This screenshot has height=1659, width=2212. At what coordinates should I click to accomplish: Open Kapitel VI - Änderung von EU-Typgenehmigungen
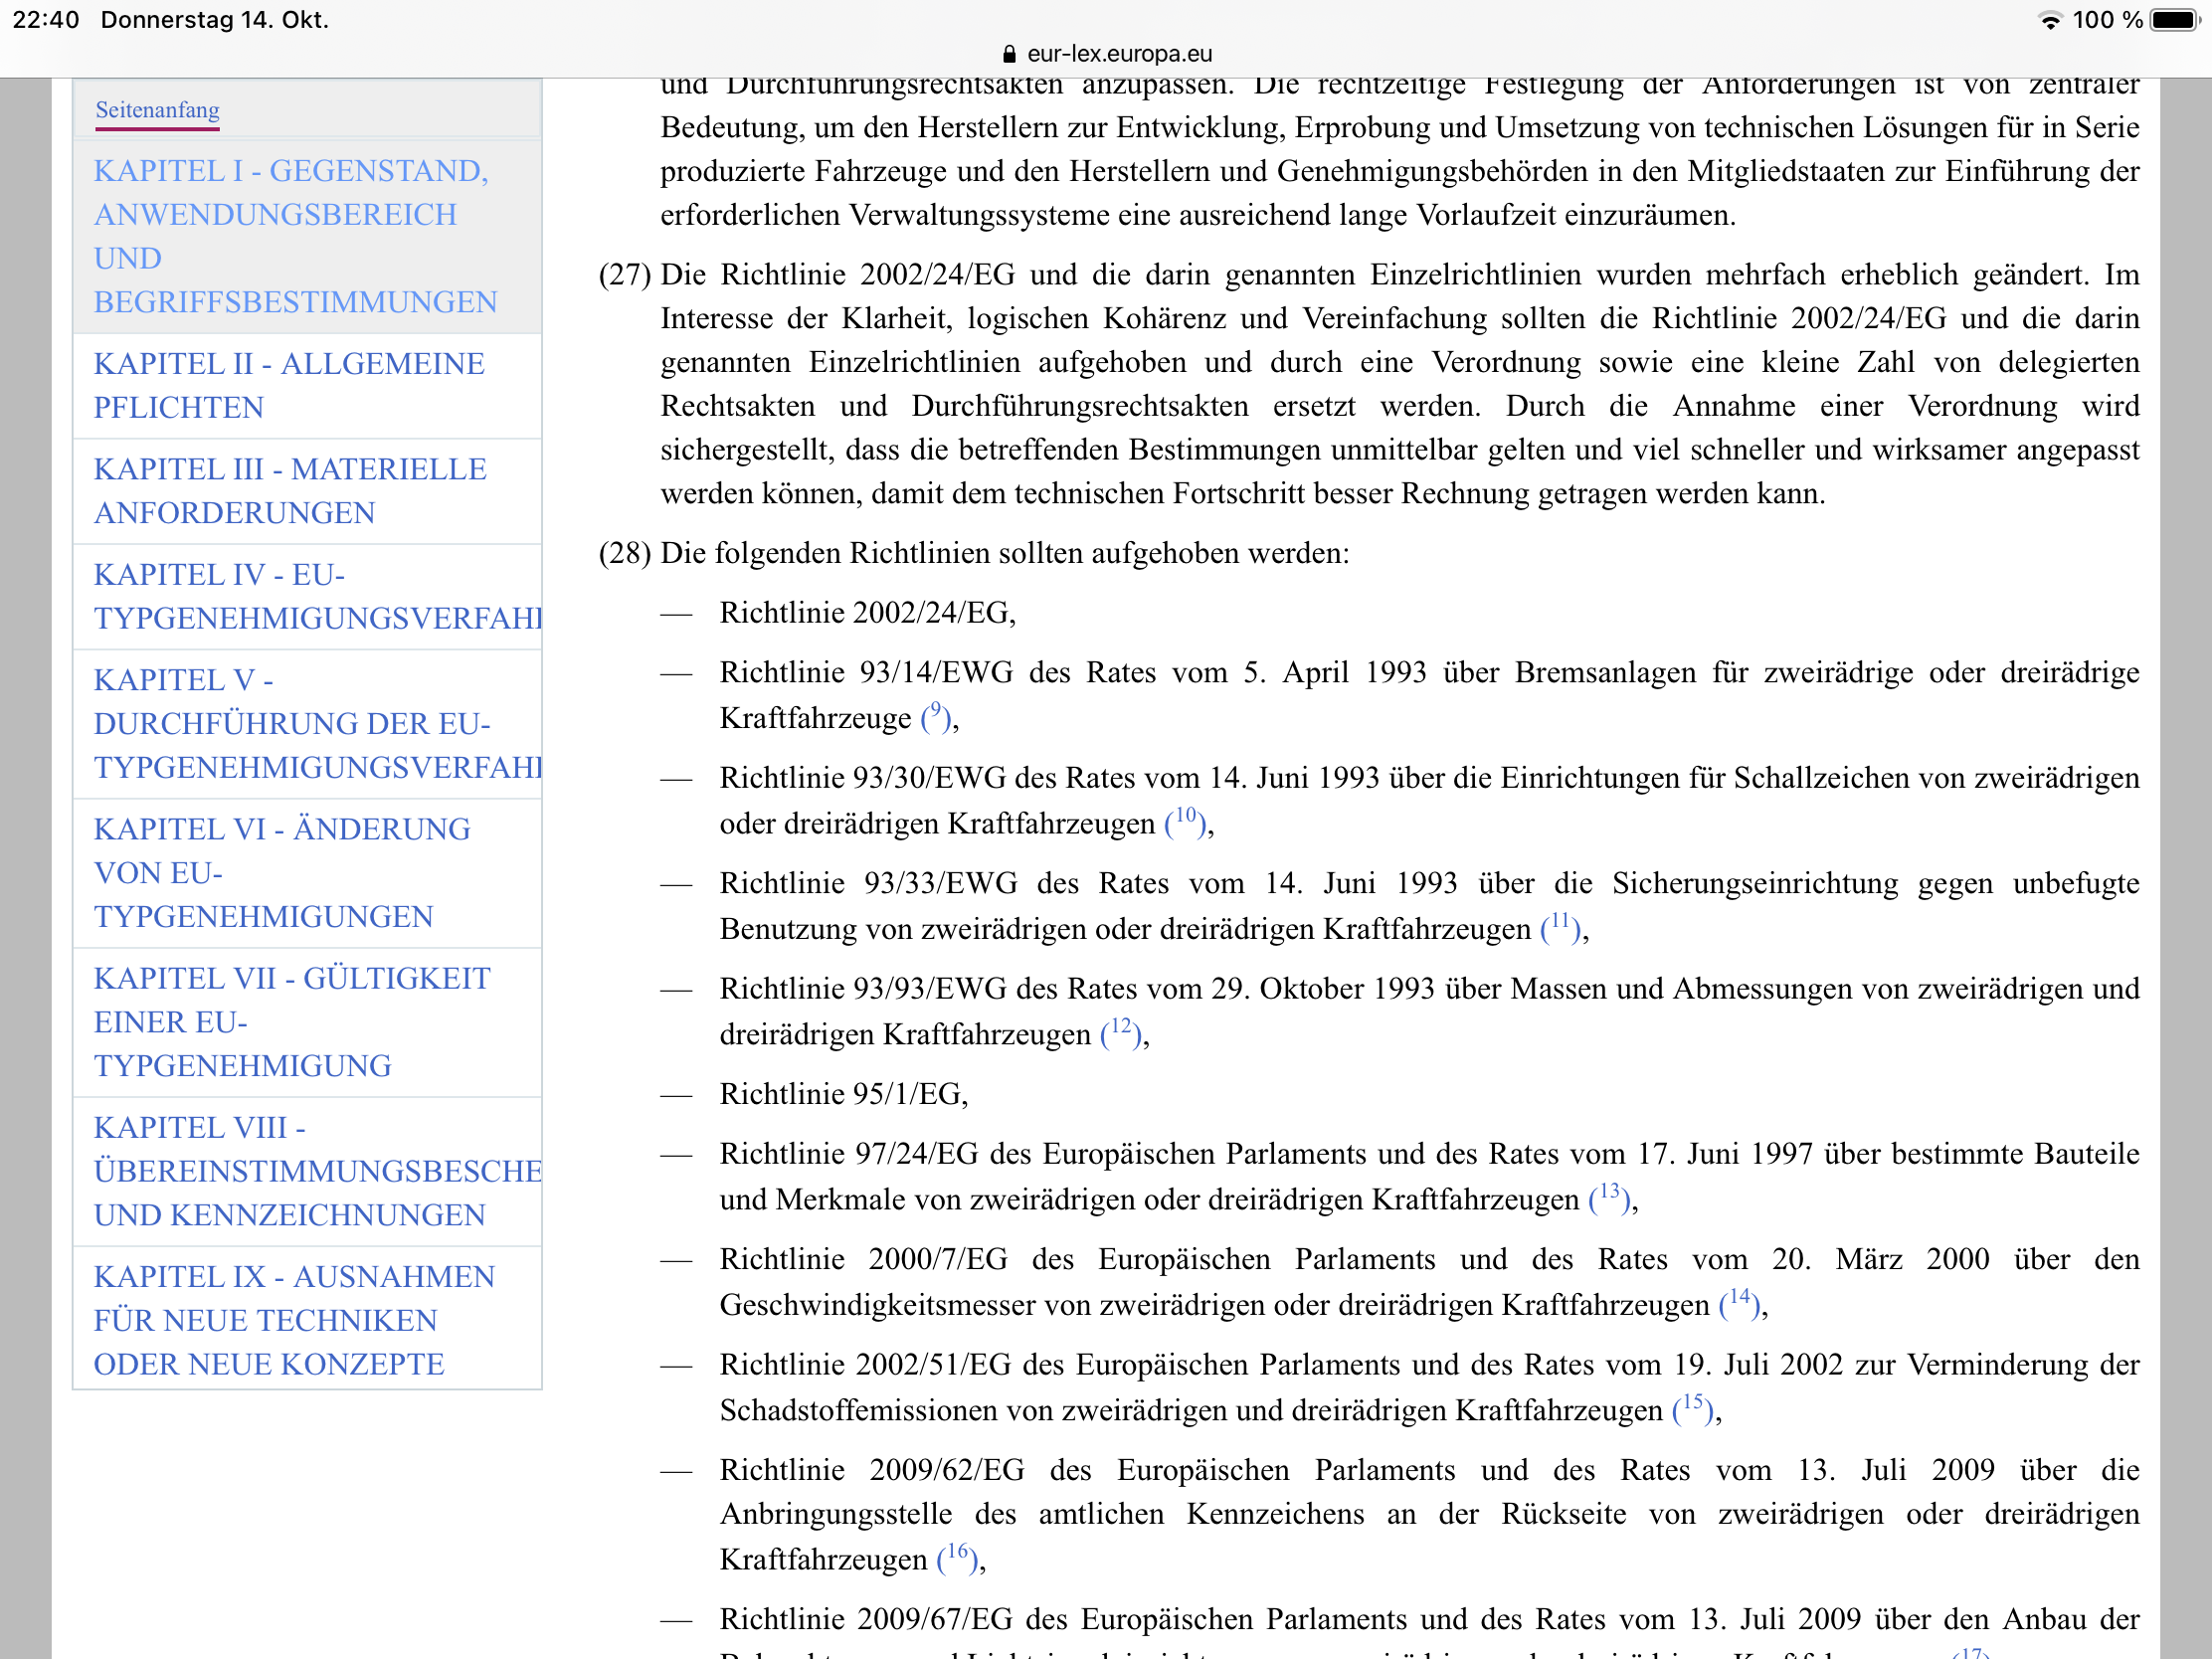pos(307,873)
